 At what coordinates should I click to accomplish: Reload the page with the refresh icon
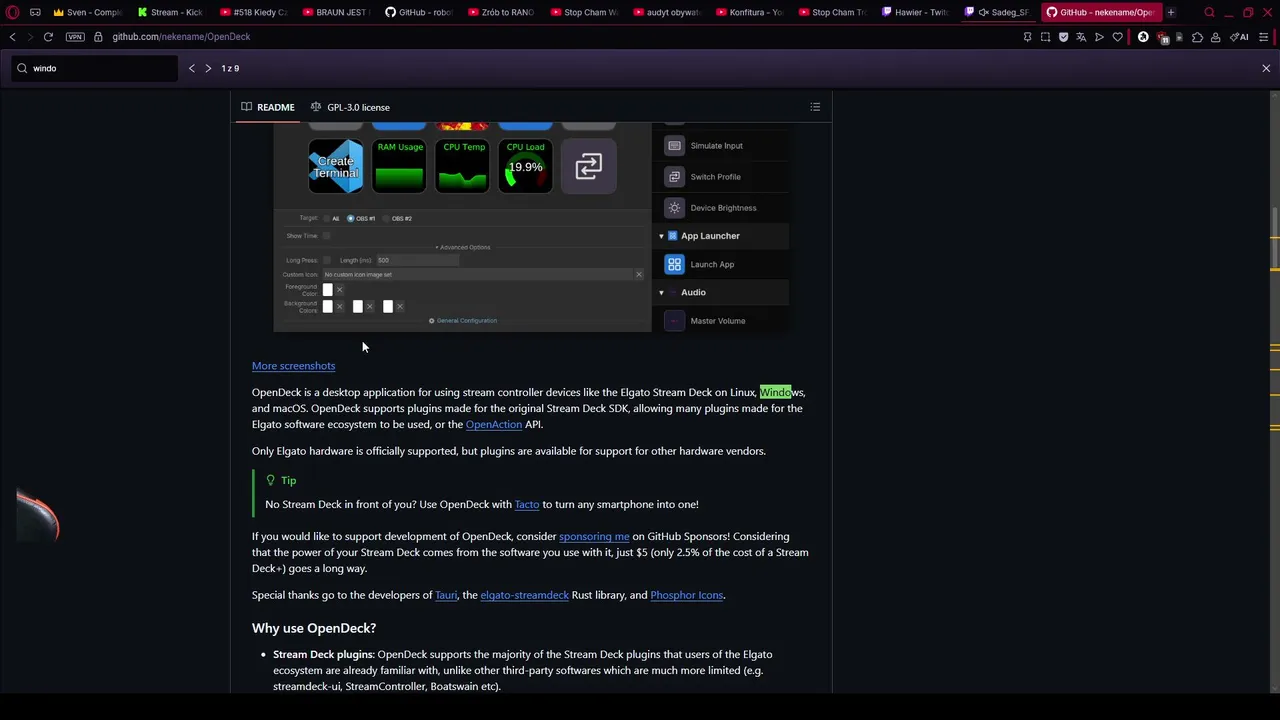pyautogui.click(x=48, y=37)
